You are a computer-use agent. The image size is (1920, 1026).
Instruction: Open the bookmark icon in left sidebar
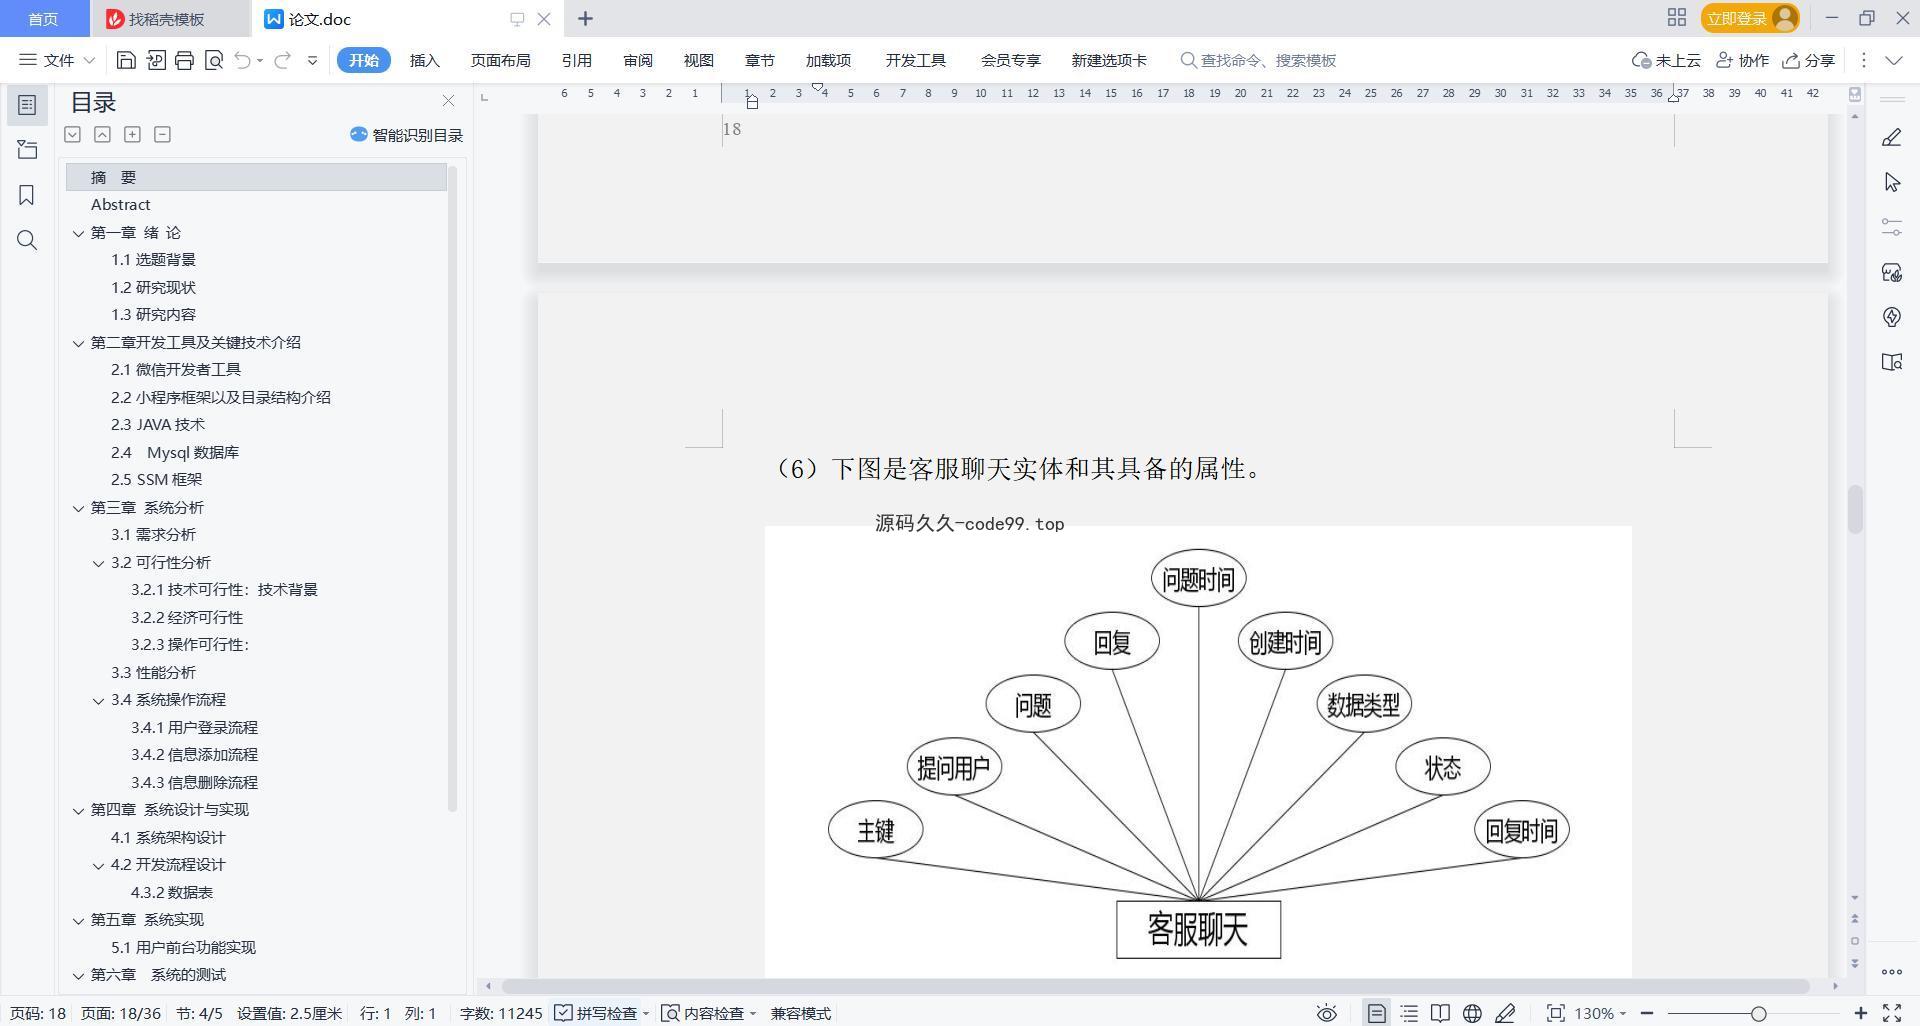click(27, 195)
